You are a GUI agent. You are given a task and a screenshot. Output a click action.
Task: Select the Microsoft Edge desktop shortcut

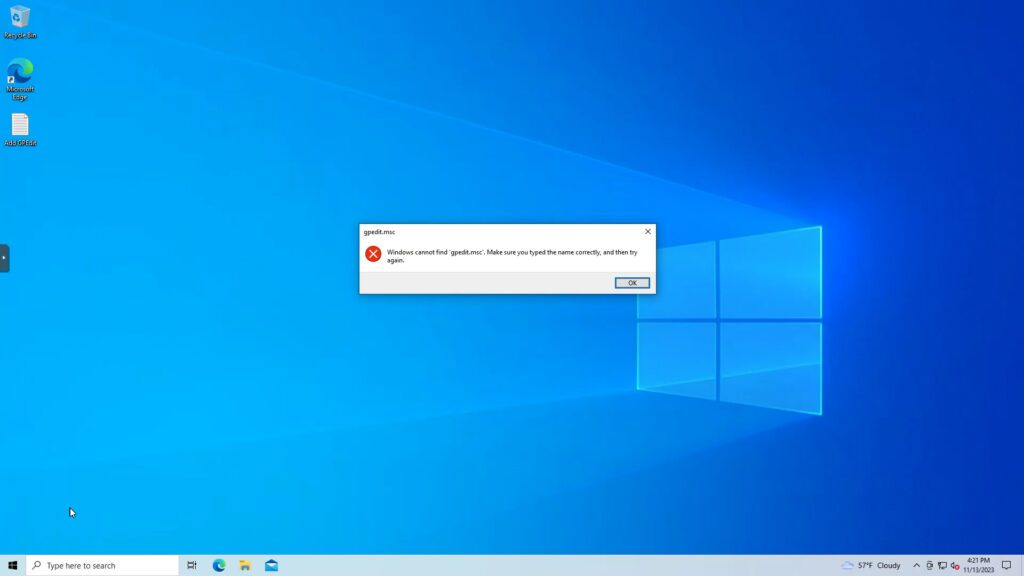coord(20,77)
